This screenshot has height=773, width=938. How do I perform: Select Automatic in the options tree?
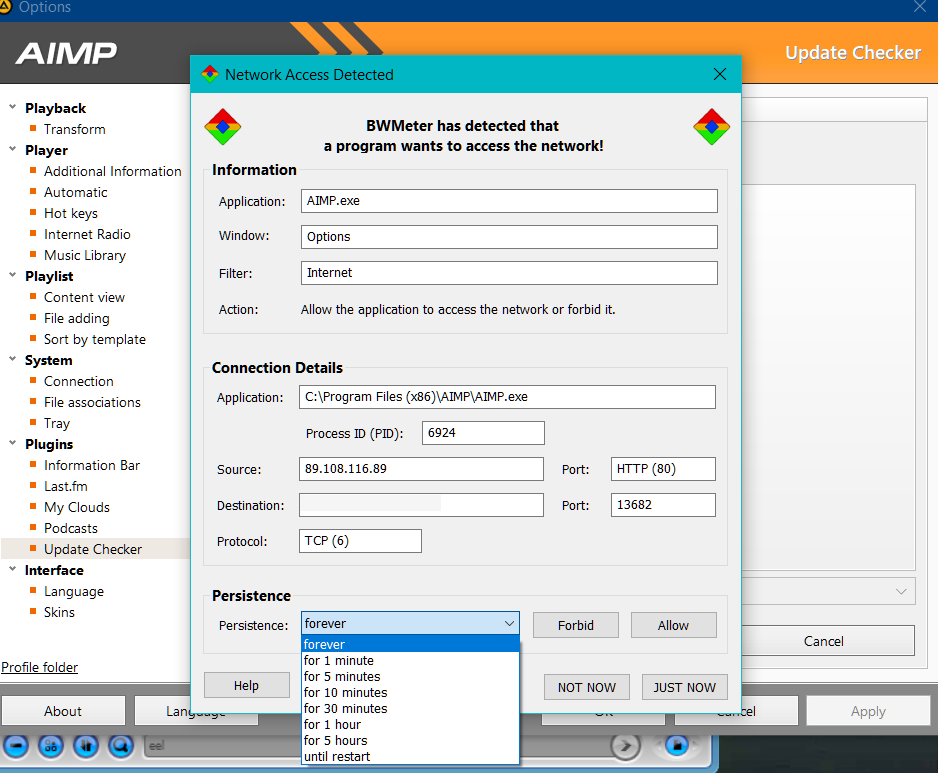click(75, 192)
